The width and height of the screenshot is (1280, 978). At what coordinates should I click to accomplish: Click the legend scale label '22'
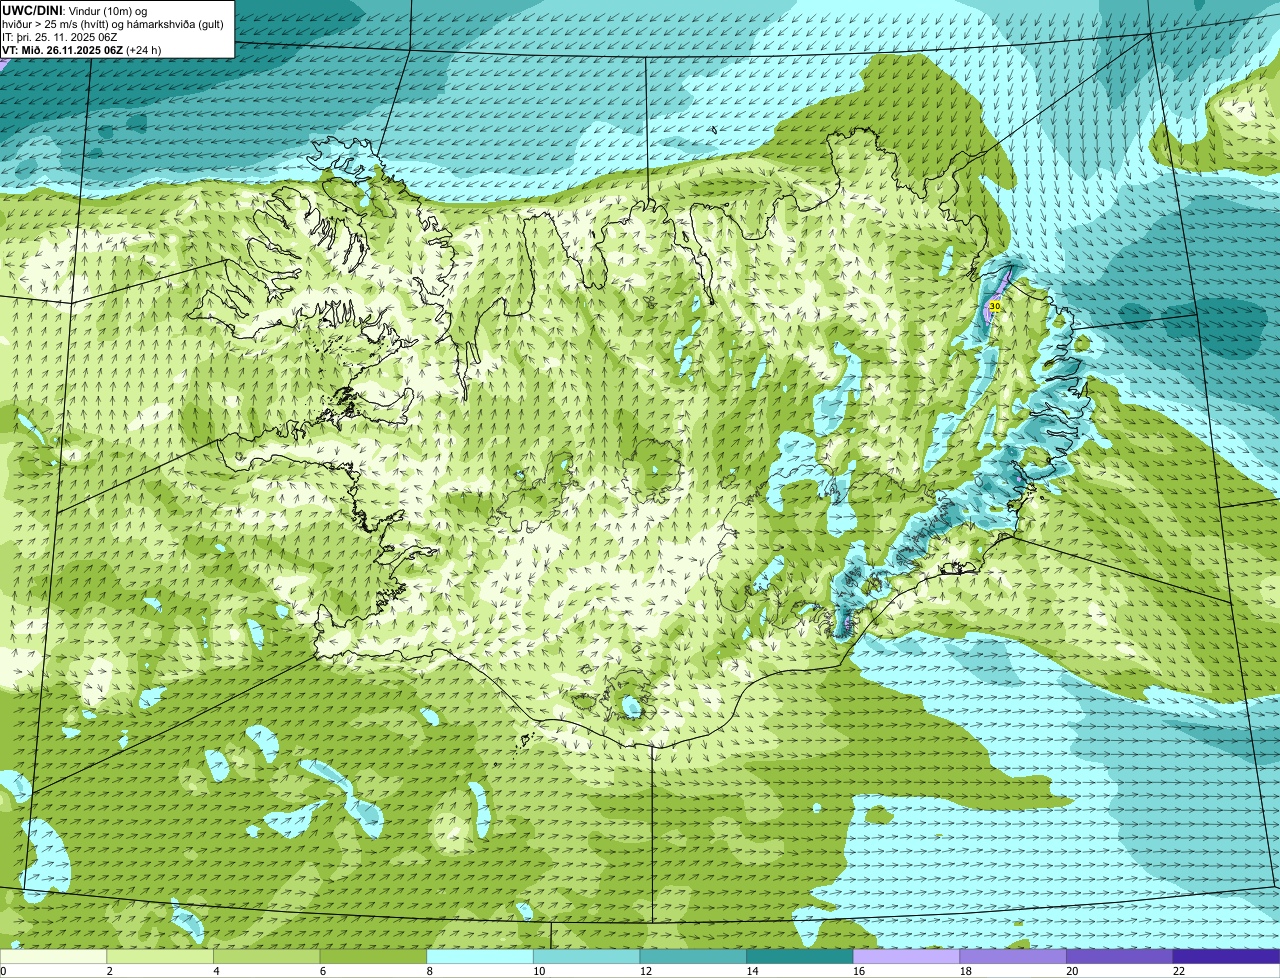[1179, 971]
